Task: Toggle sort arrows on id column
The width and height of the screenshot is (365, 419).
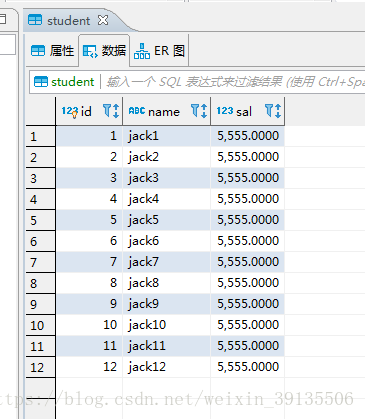Action: (116, 111)
